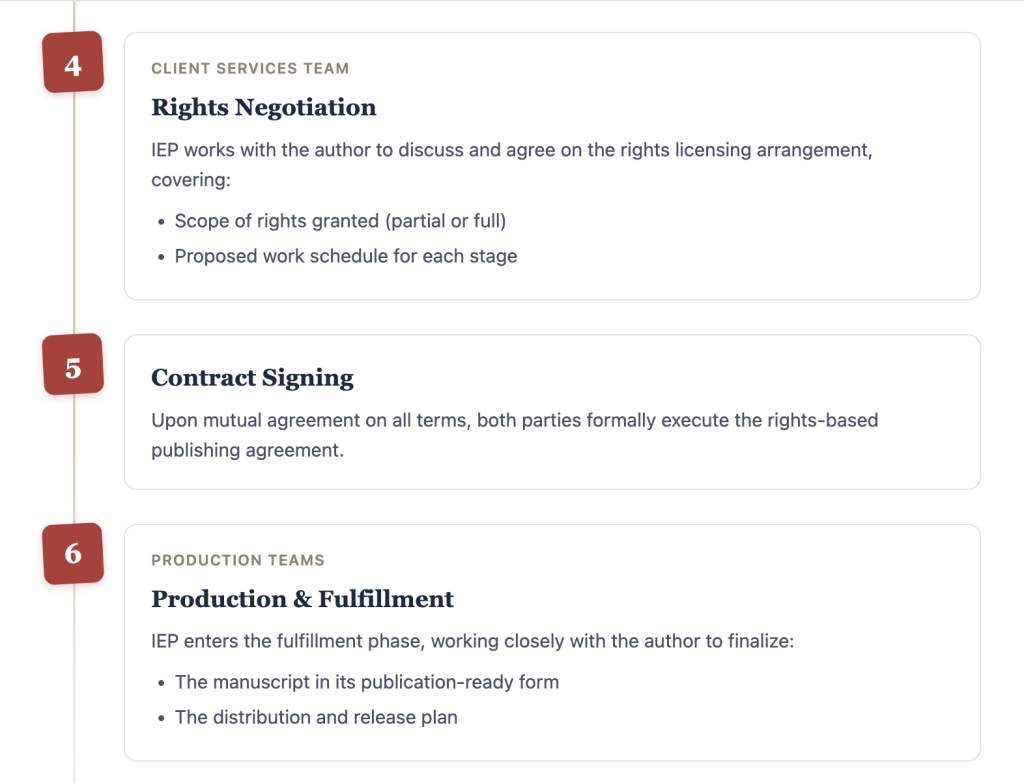Image resolution: width=1024 pixels, height=783 pixels.
Task: Click the Contract Signing description paragraph
Action: point(515,435)
